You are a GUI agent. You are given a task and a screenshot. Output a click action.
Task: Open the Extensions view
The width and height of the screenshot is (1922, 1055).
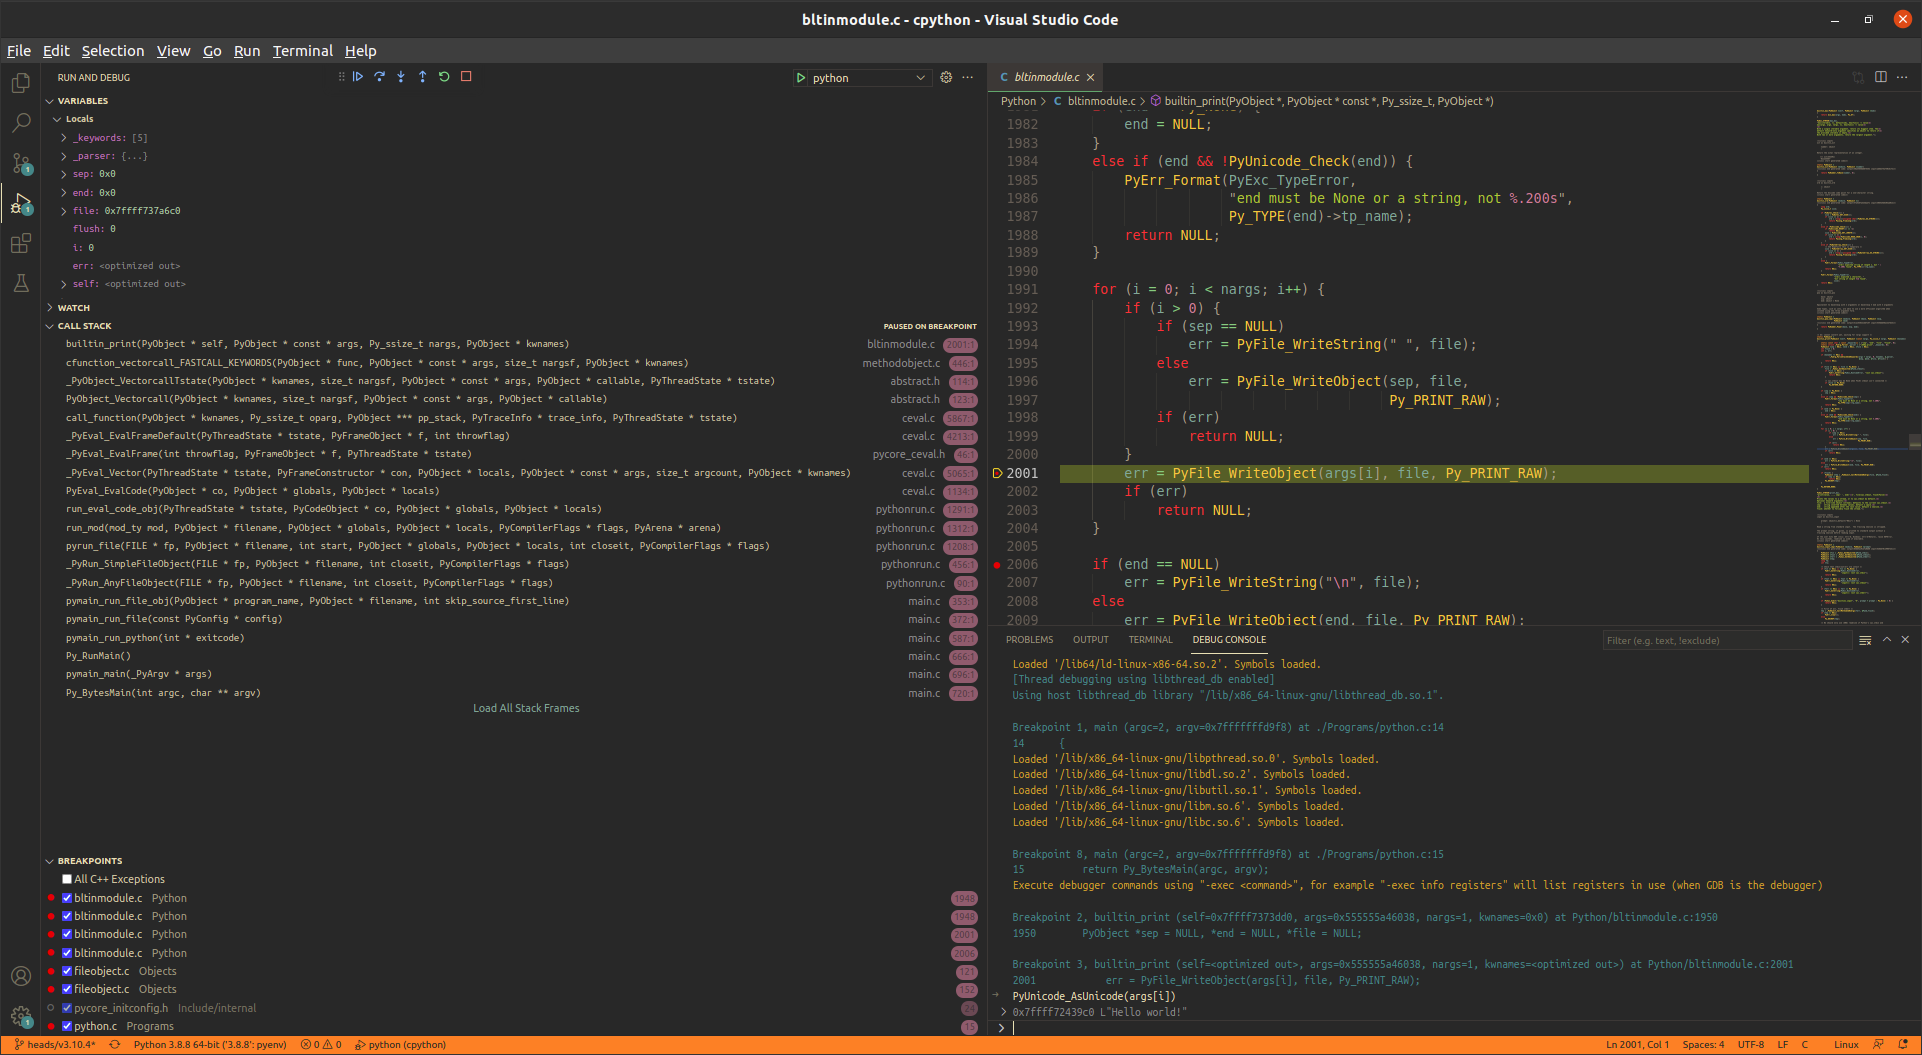click(x=20, y=243)
